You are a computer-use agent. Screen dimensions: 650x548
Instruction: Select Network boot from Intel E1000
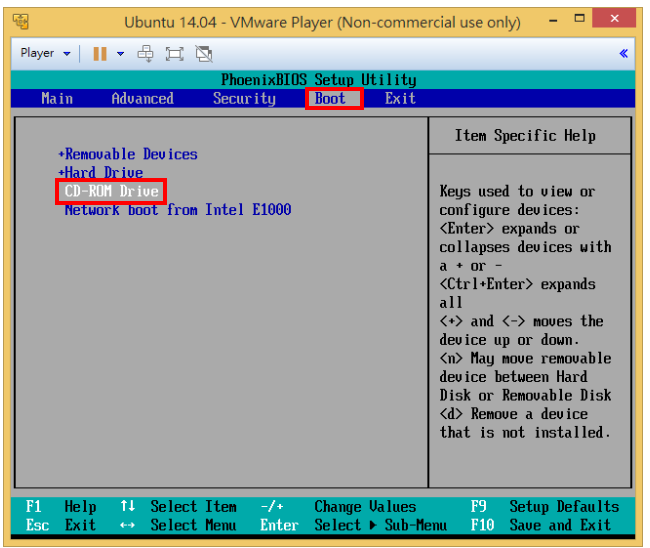(x=178, y=210)
